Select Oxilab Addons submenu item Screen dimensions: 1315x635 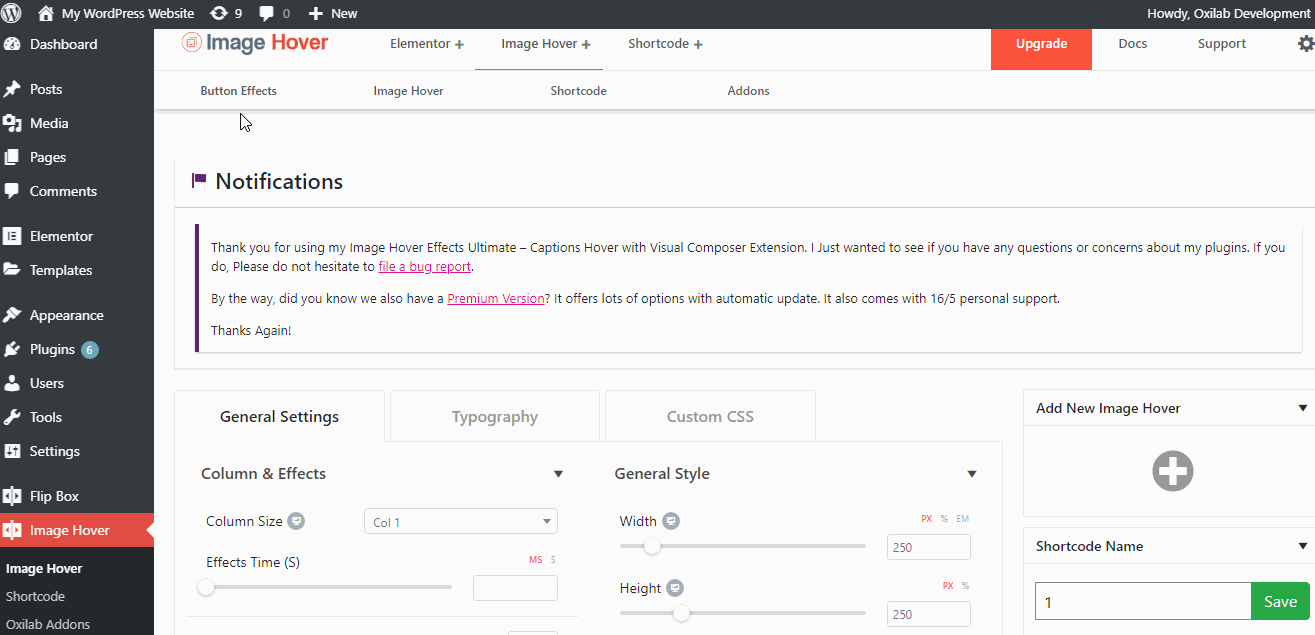pos(48,624)
